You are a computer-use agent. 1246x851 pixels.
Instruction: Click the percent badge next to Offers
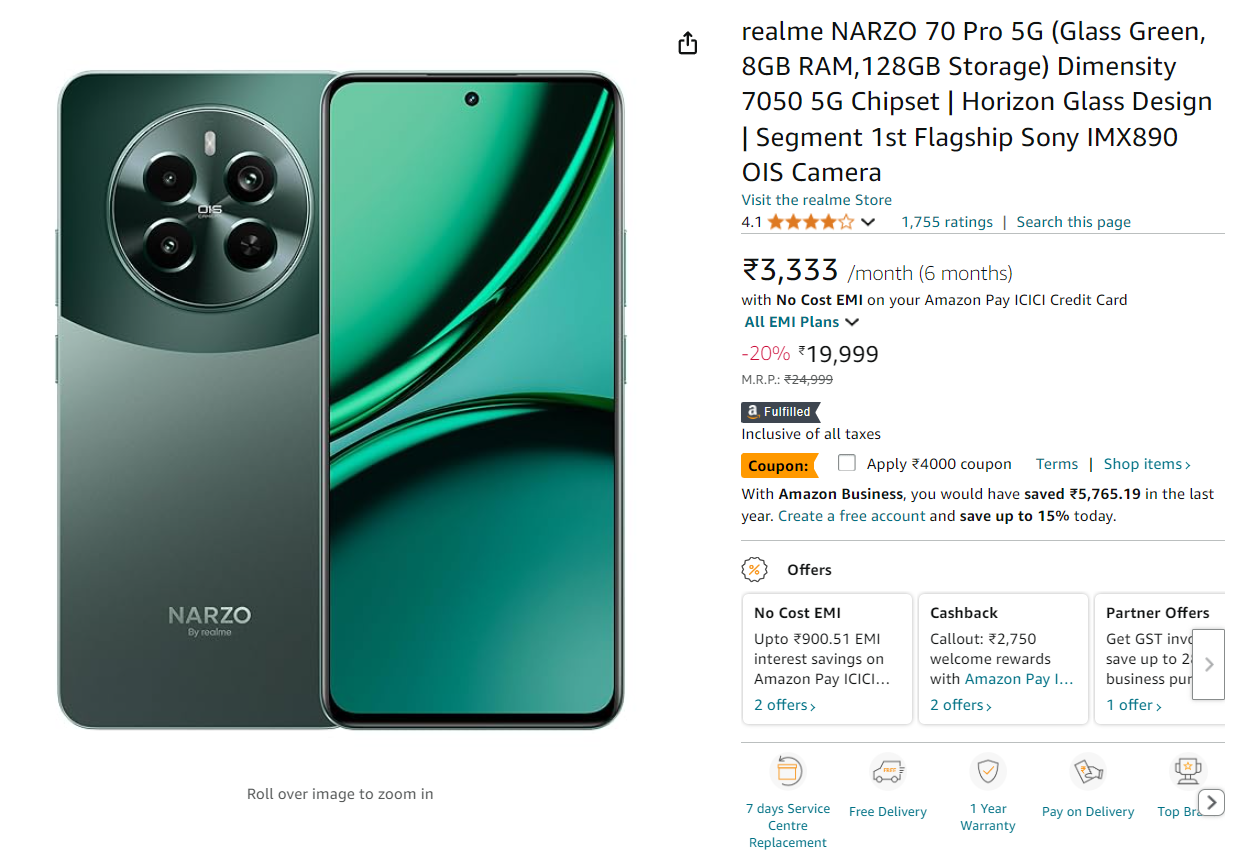pos(755,569)
